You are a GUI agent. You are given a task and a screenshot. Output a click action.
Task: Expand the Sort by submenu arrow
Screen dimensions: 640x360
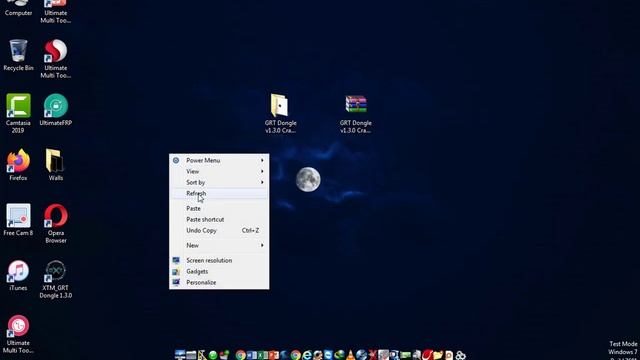262,182
